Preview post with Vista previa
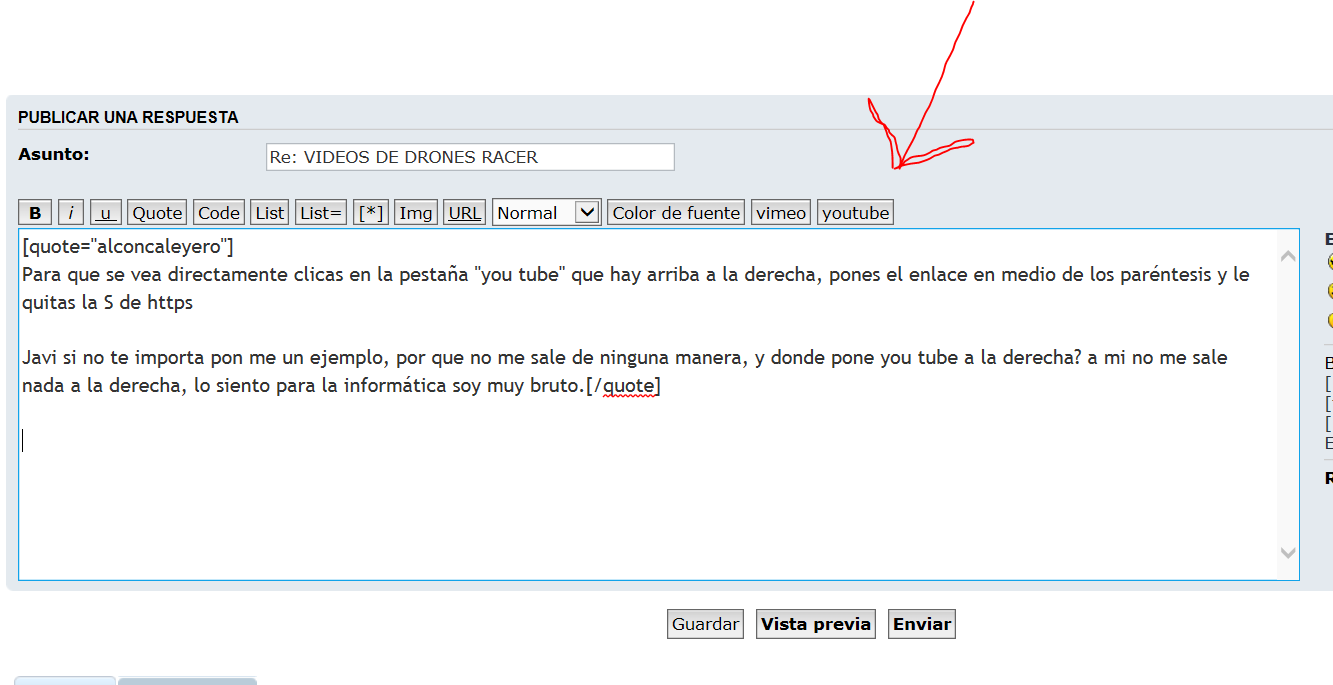 tap(816, 624)
